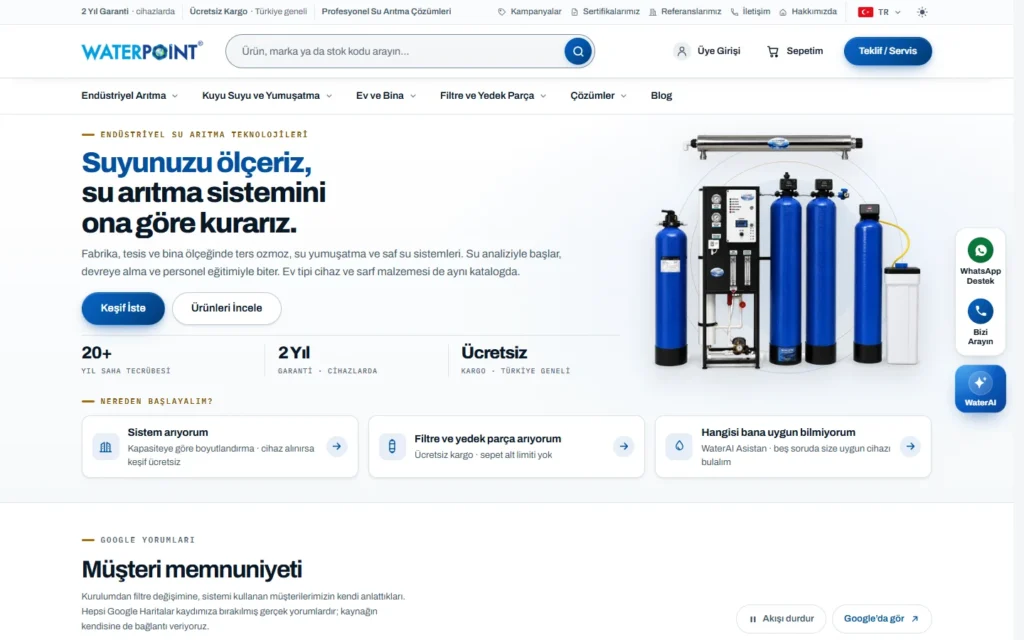
Task: Click the water drop icon in Hangisi card
Action: 679,447
